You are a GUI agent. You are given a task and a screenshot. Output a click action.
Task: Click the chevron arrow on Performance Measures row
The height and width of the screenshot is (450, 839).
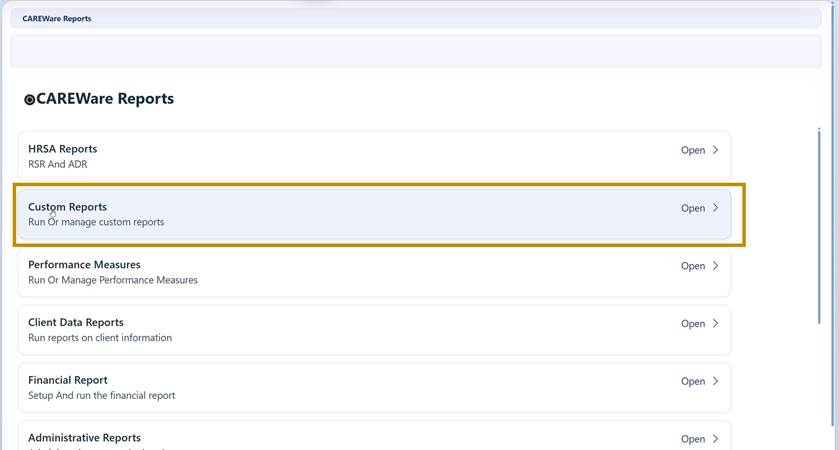[x=715, y=265]
